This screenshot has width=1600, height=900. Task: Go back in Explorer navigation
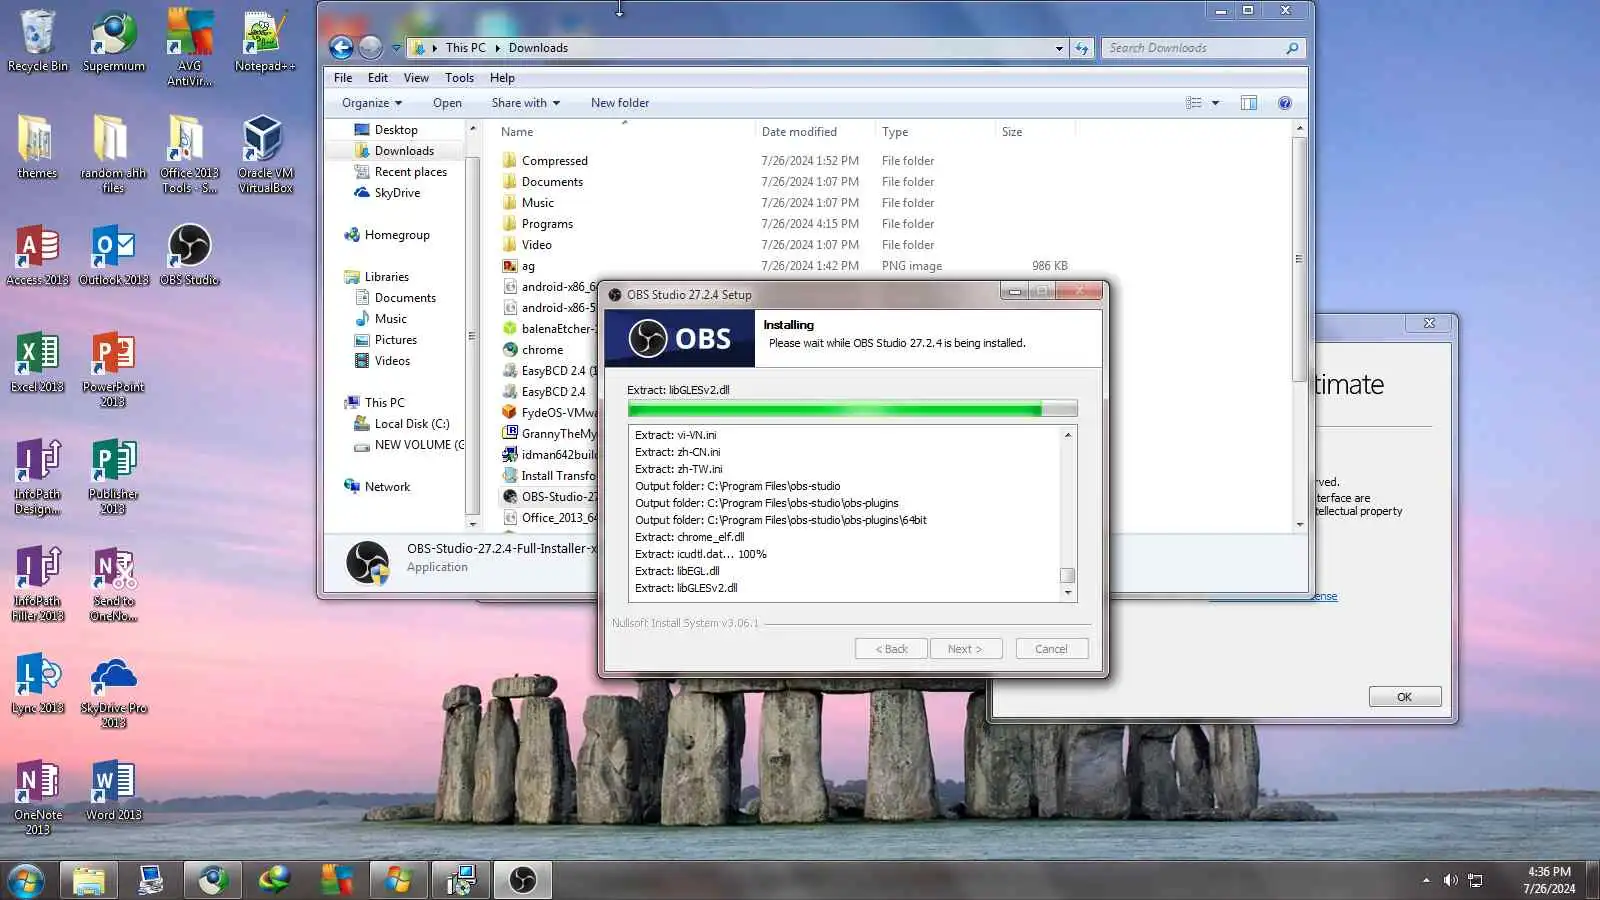341,47
